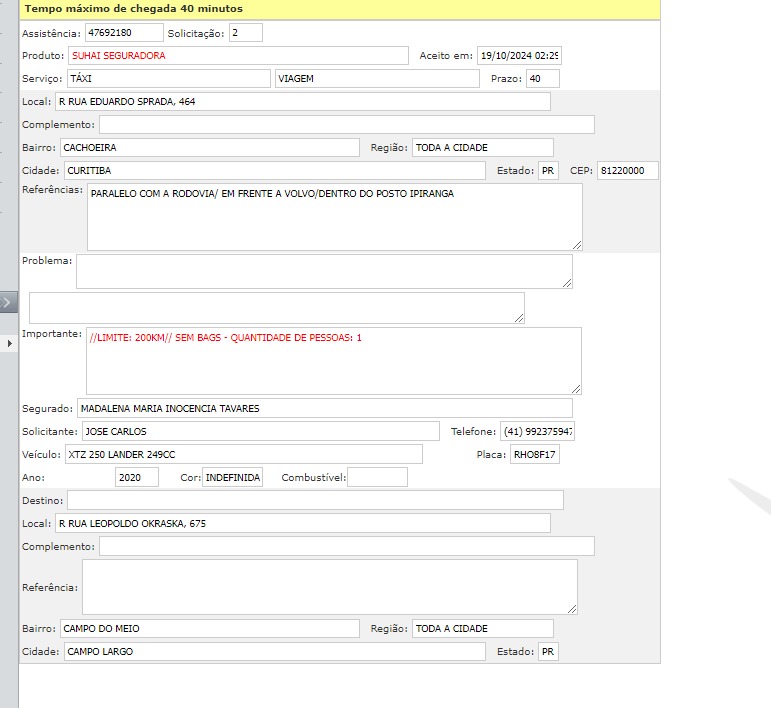Viewport: 771px width, 708px height.
Task: Click the Referências text area
Action: (x=335, y=217)
